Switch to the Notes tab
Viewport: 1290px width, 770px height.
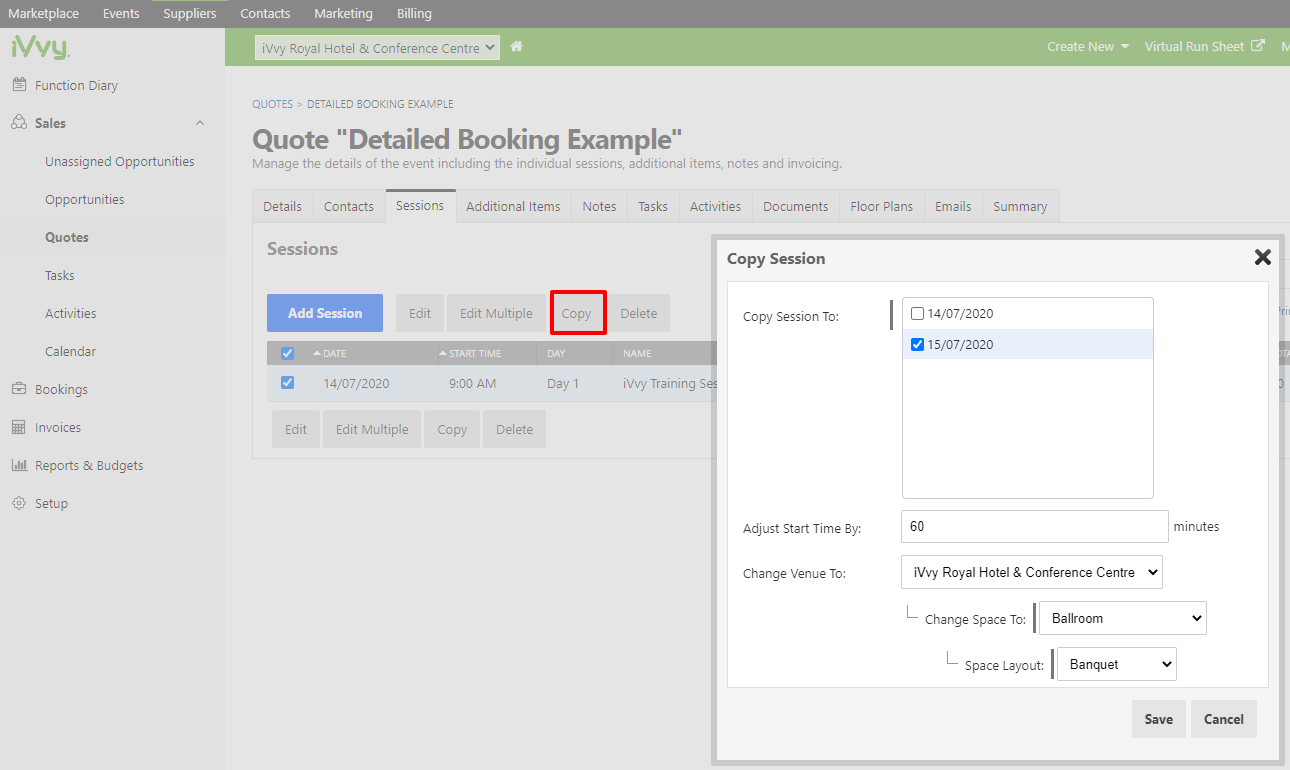(599, 206)
